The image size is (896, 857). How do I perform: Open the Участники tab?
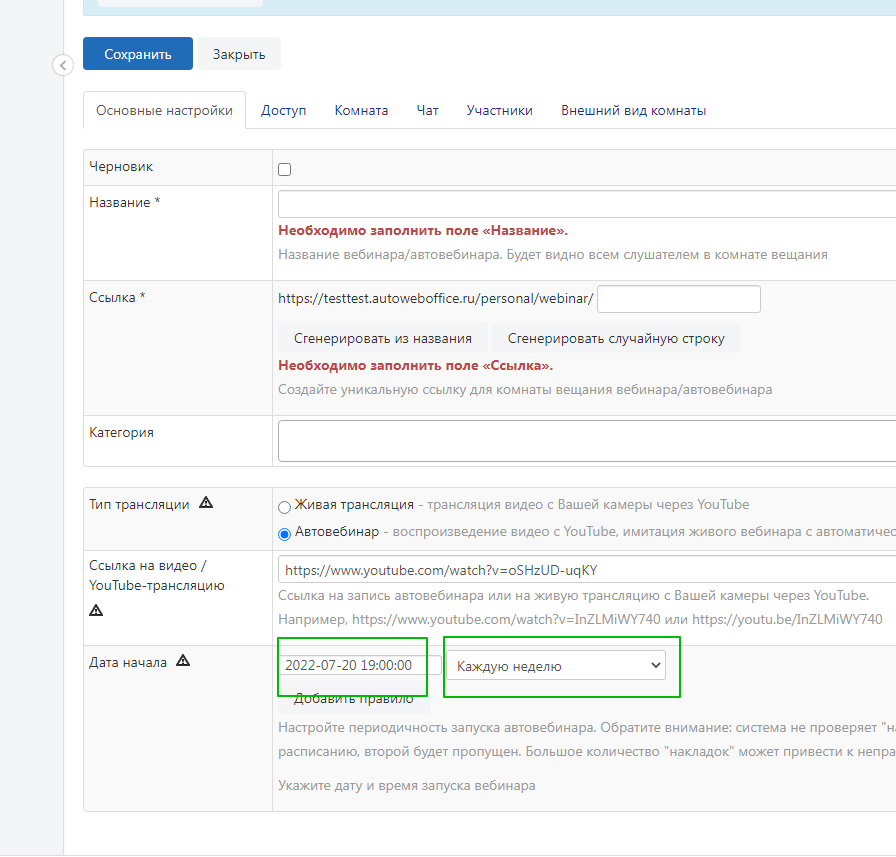pos(499,111)
